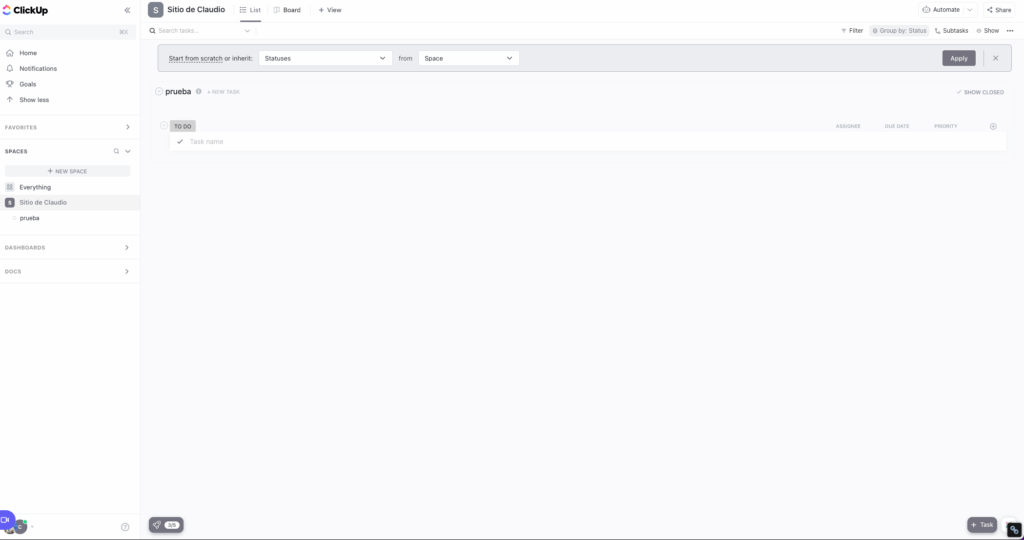Click Show less in sidebar
This screenshot has width=1024, height=540.
(x=34, y=100)
